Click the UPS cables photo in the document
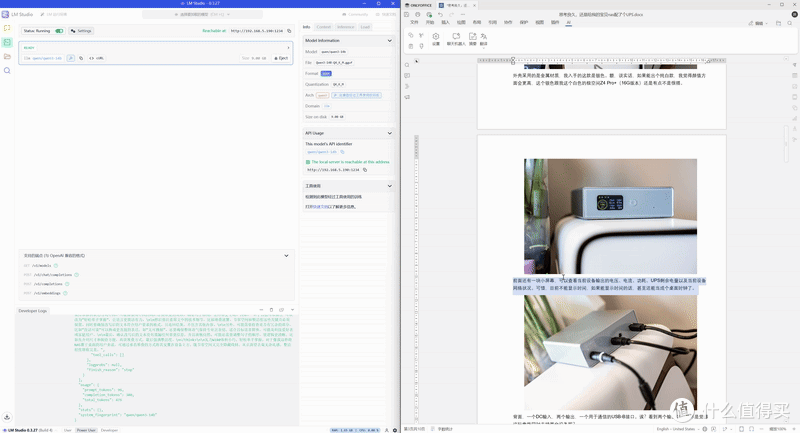The height and width of the screenshot is (433, 800). coord(610,352)
